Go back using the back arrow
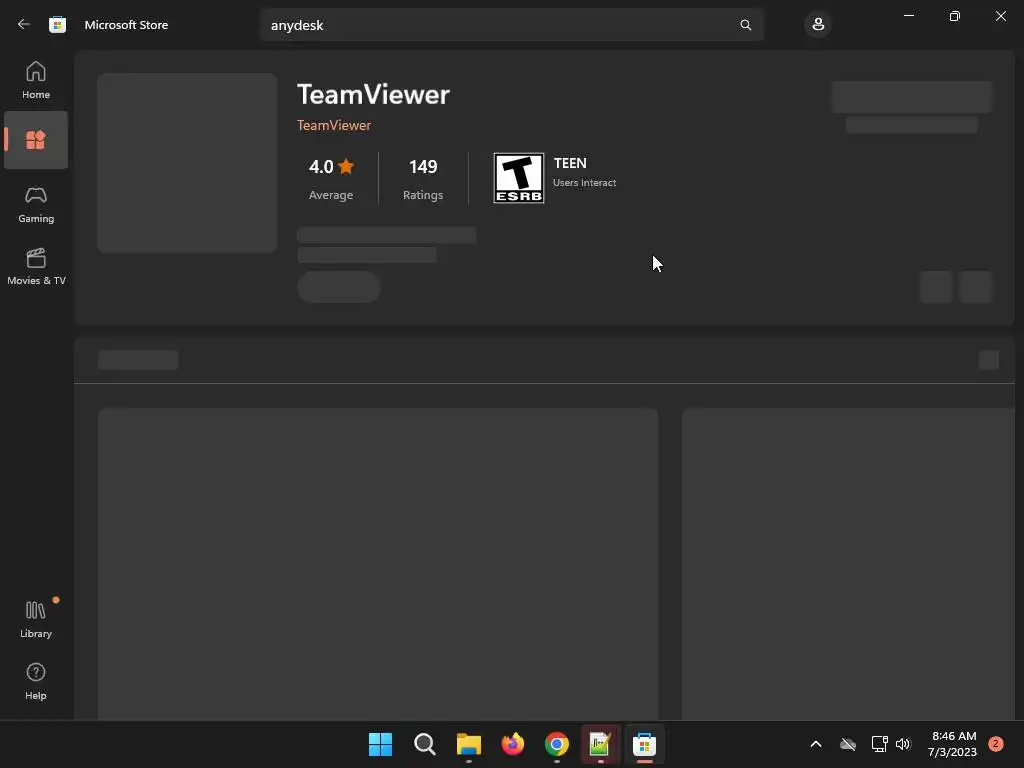The height and width of the screenshot is (768, 1024). 24,25
